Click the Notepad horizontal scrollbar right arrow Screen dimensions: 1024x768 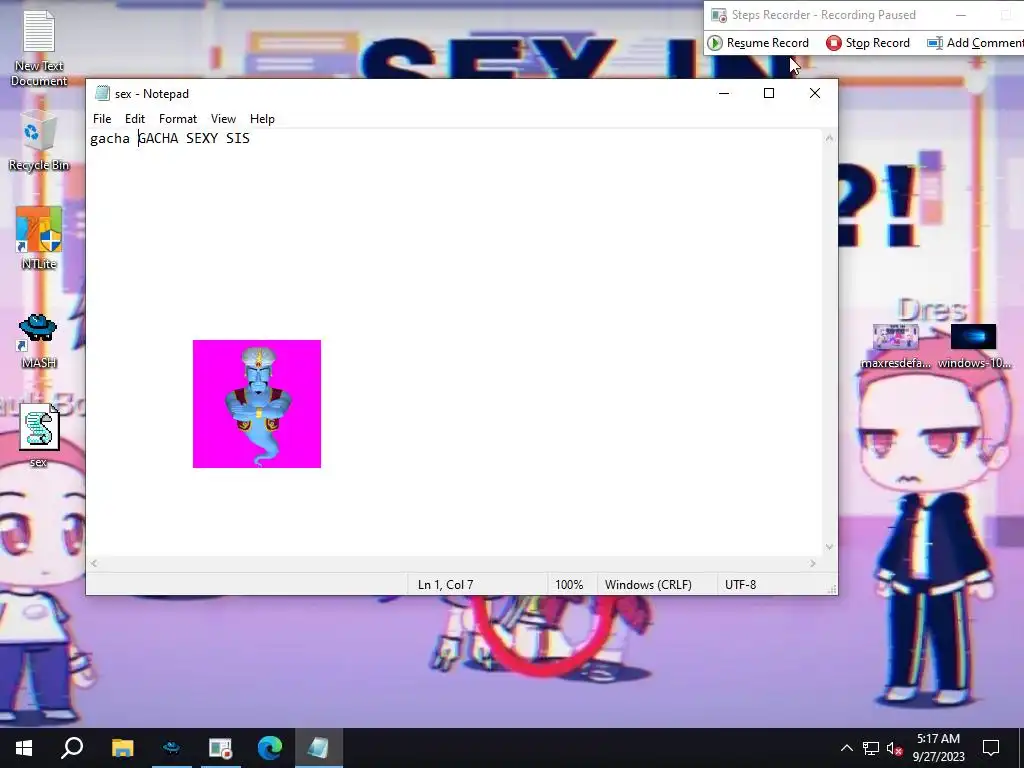pos(813,563)
